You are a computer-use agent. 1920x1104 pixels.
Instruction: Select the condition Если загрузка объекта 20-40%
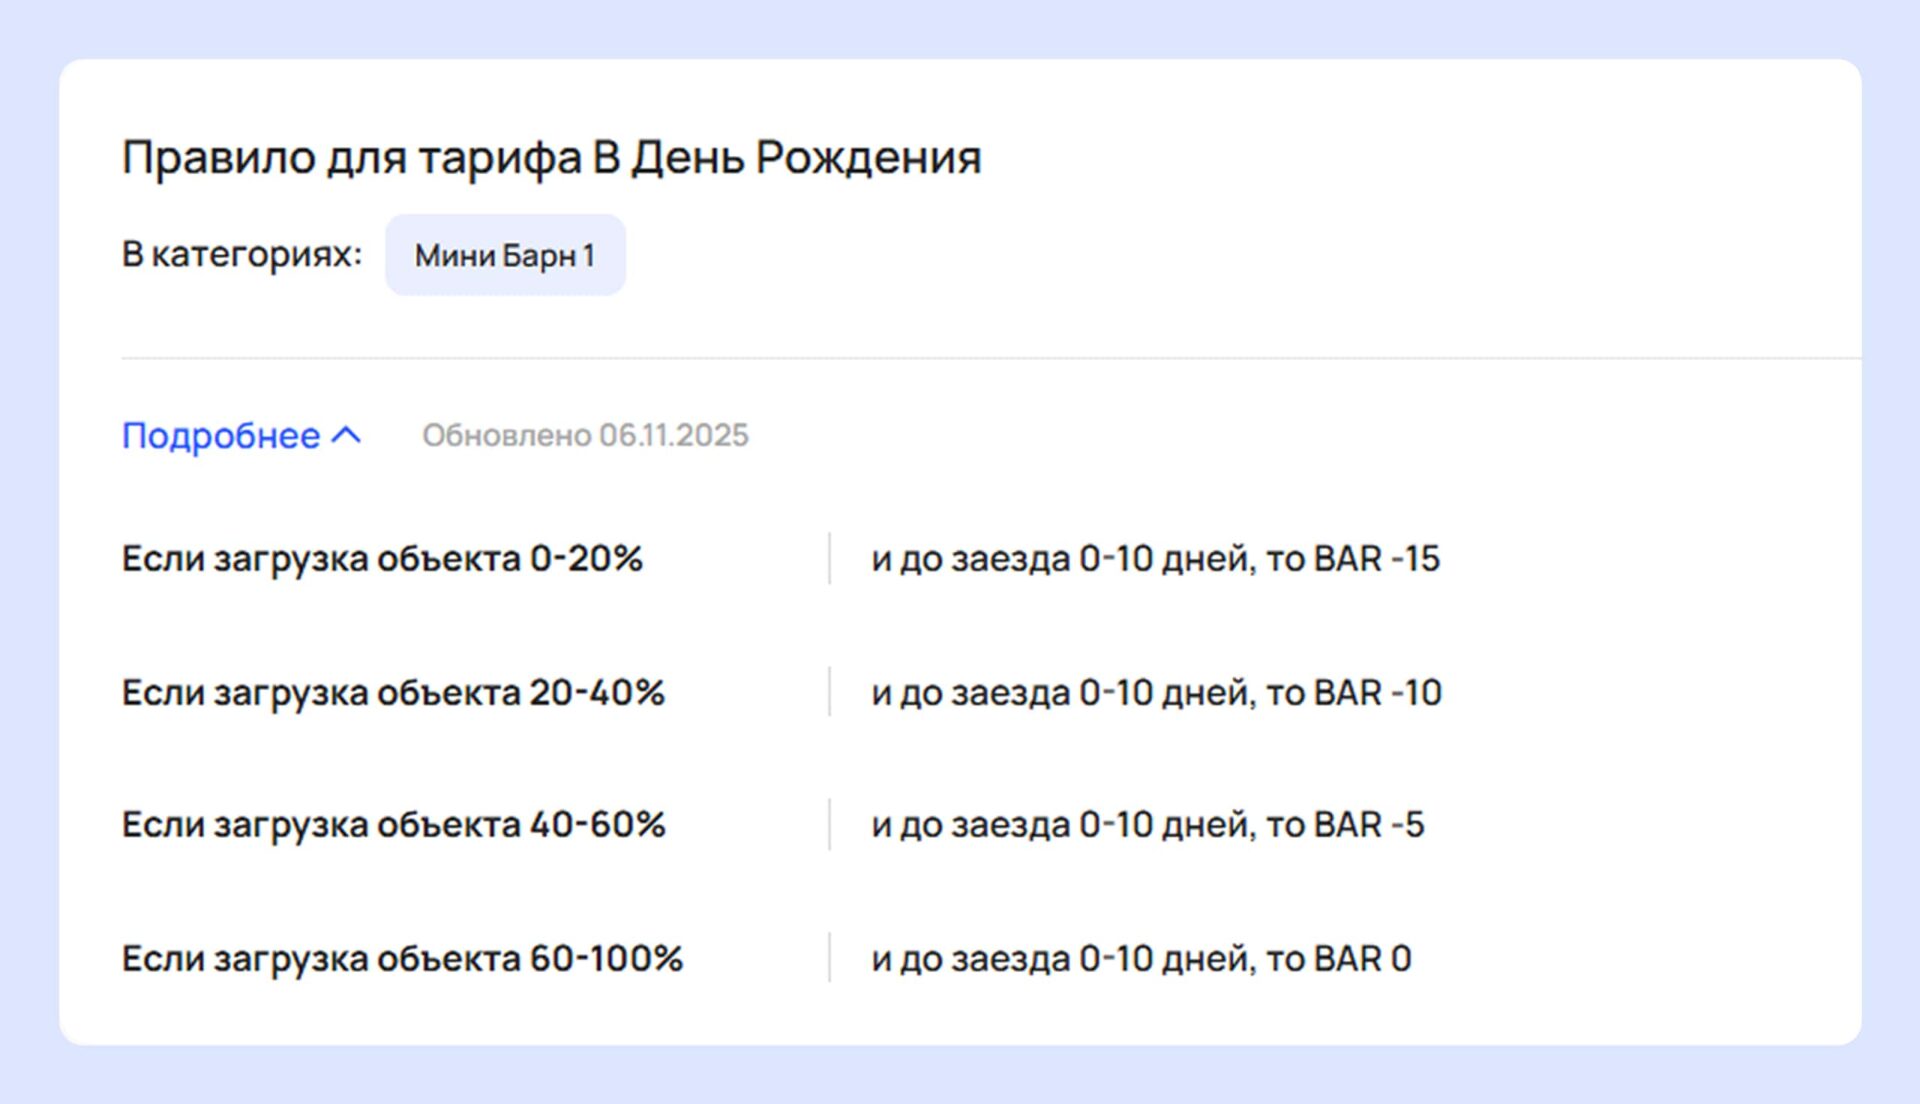point(393,693)
